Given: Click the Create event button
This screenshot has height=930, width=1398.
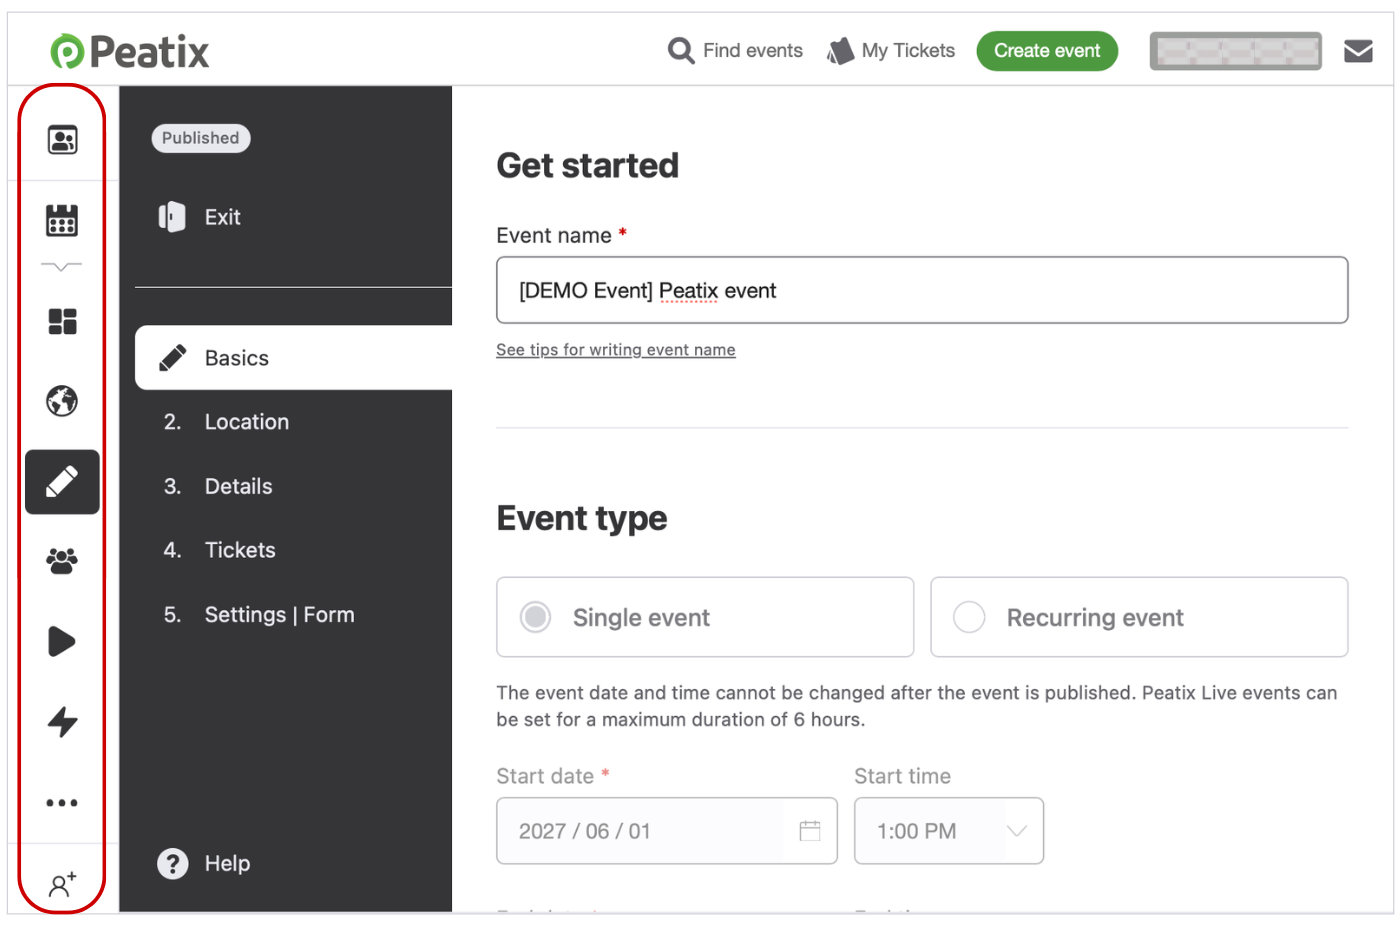Looking at the screenshot, I should (x=1047, y=51).
